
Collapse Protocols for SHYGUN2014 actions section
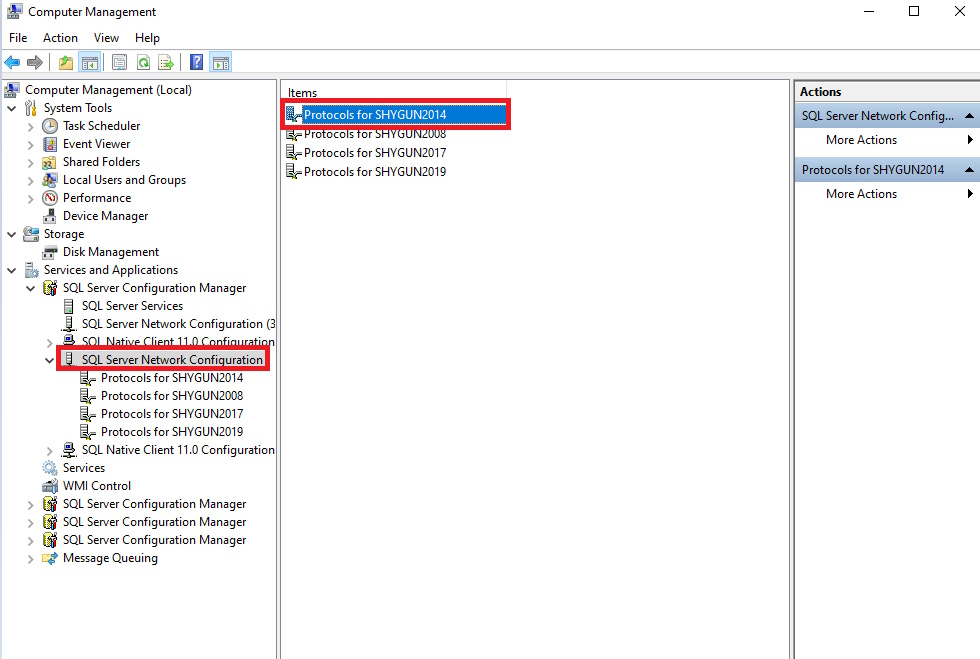pyautogui.click(x=969, y=170)
